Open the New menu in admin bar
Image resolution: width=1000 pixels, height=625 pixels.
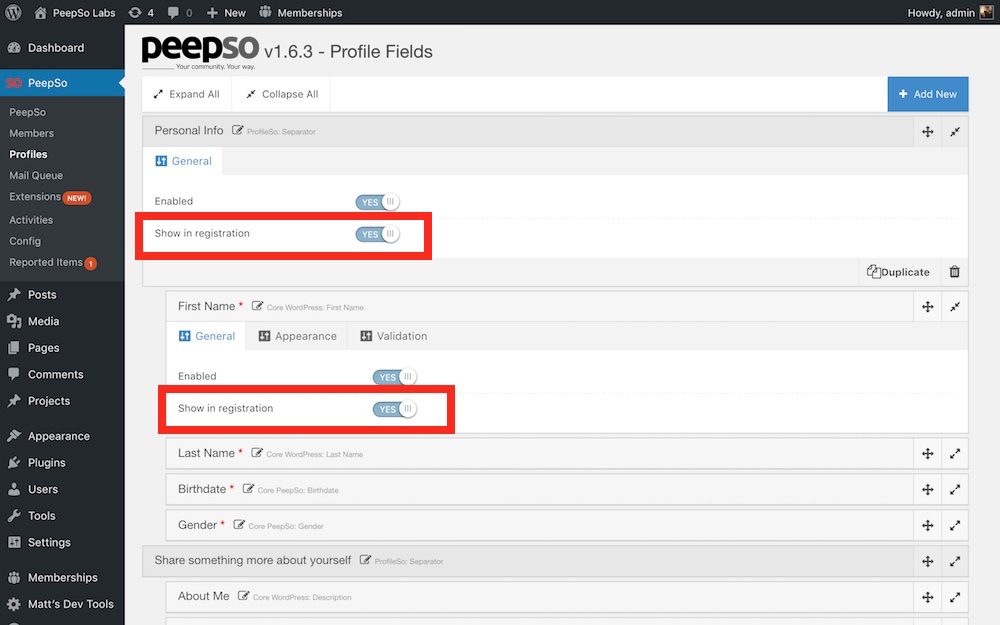point(226,13)
